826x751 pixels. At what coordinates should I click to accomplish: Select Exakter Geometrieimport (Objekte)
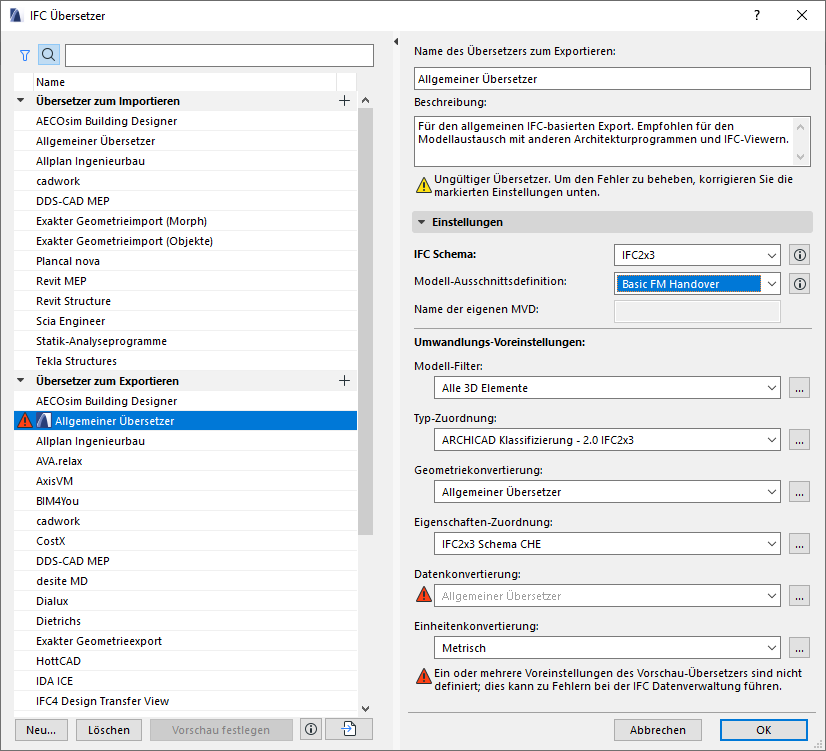coord(185,241)
